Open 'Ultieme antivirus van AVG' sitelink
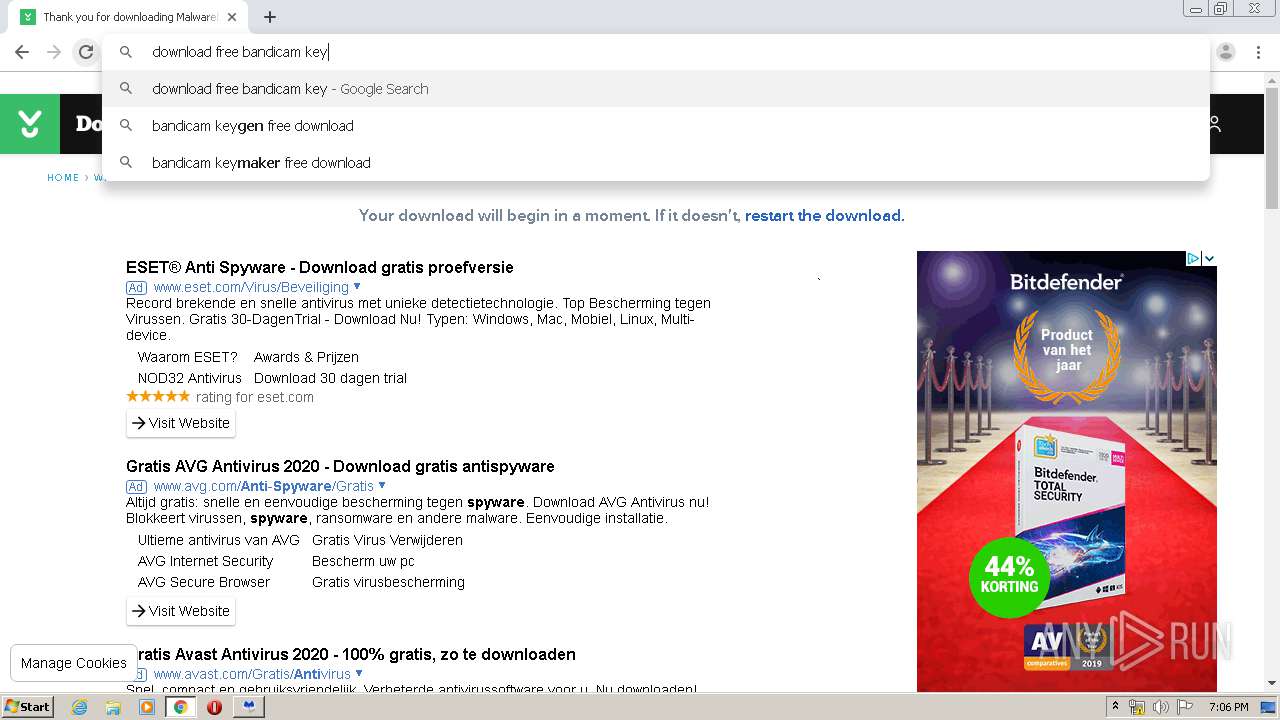Viewport: 1280px width, 720px height. tap(219, 540)
